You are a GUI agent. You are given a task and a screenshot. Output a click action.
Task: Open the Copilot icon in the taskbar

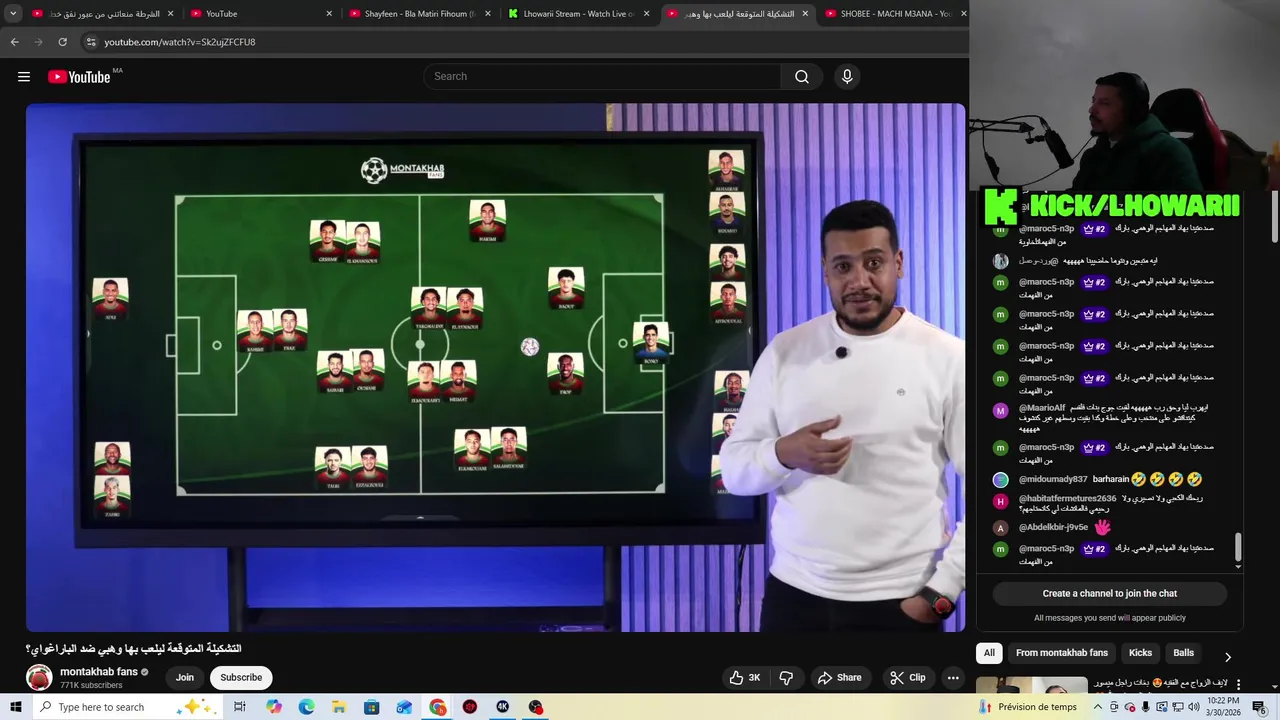click(274, 707)
